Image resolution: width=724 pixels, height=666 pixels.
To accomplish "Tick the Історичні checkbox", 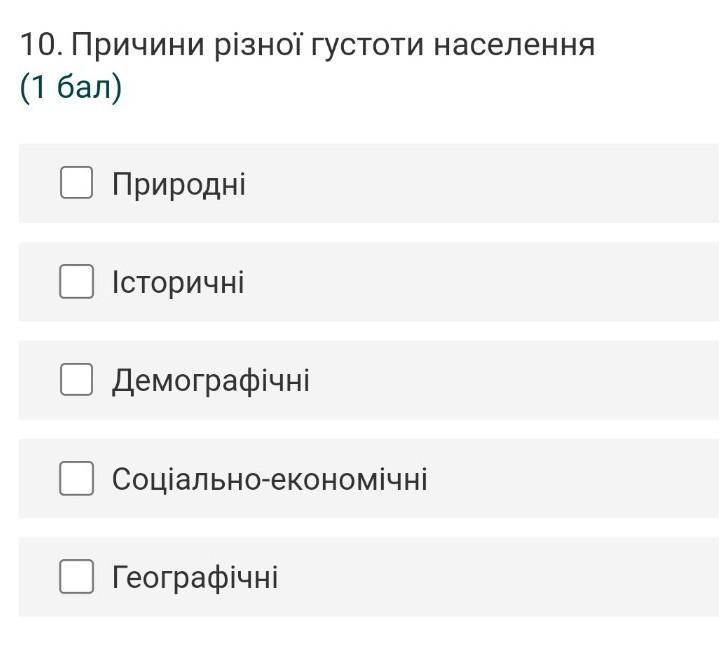I will pyautogui.click(x=77, y=281).
